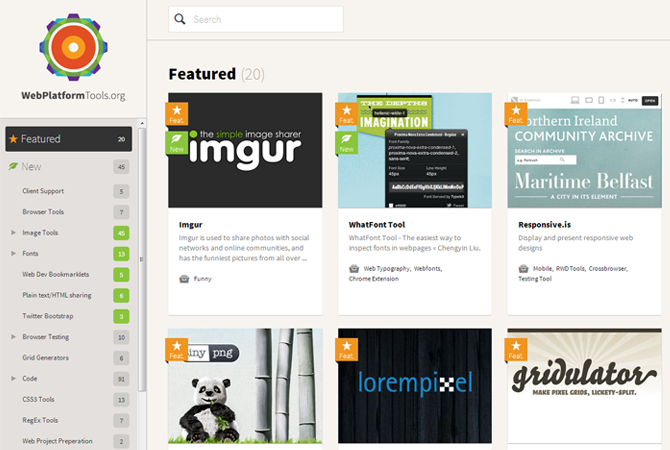Screen dimensions: 670x450
Task: Click the WebPlatformTools.org logo
Action: 73,57
